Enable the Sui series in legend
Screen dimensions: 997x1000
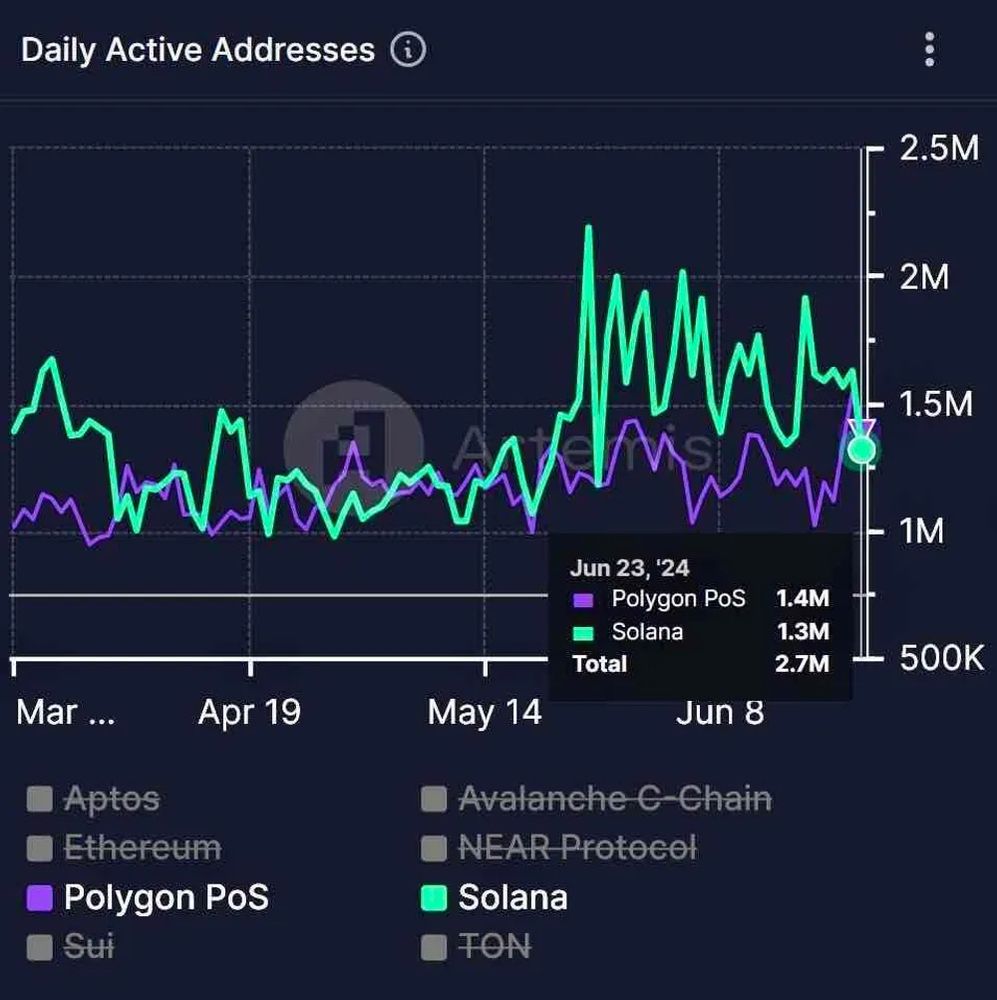(71, 946)
